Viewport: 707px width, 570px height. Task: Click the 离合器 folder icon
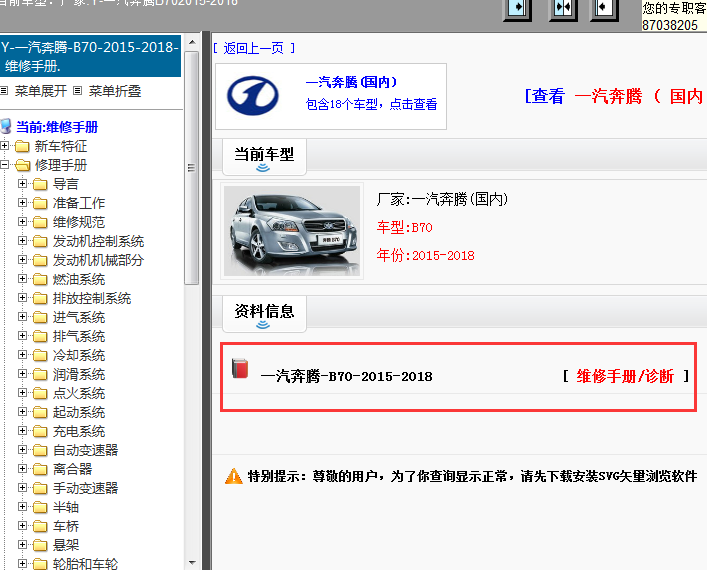click(40, 469)
